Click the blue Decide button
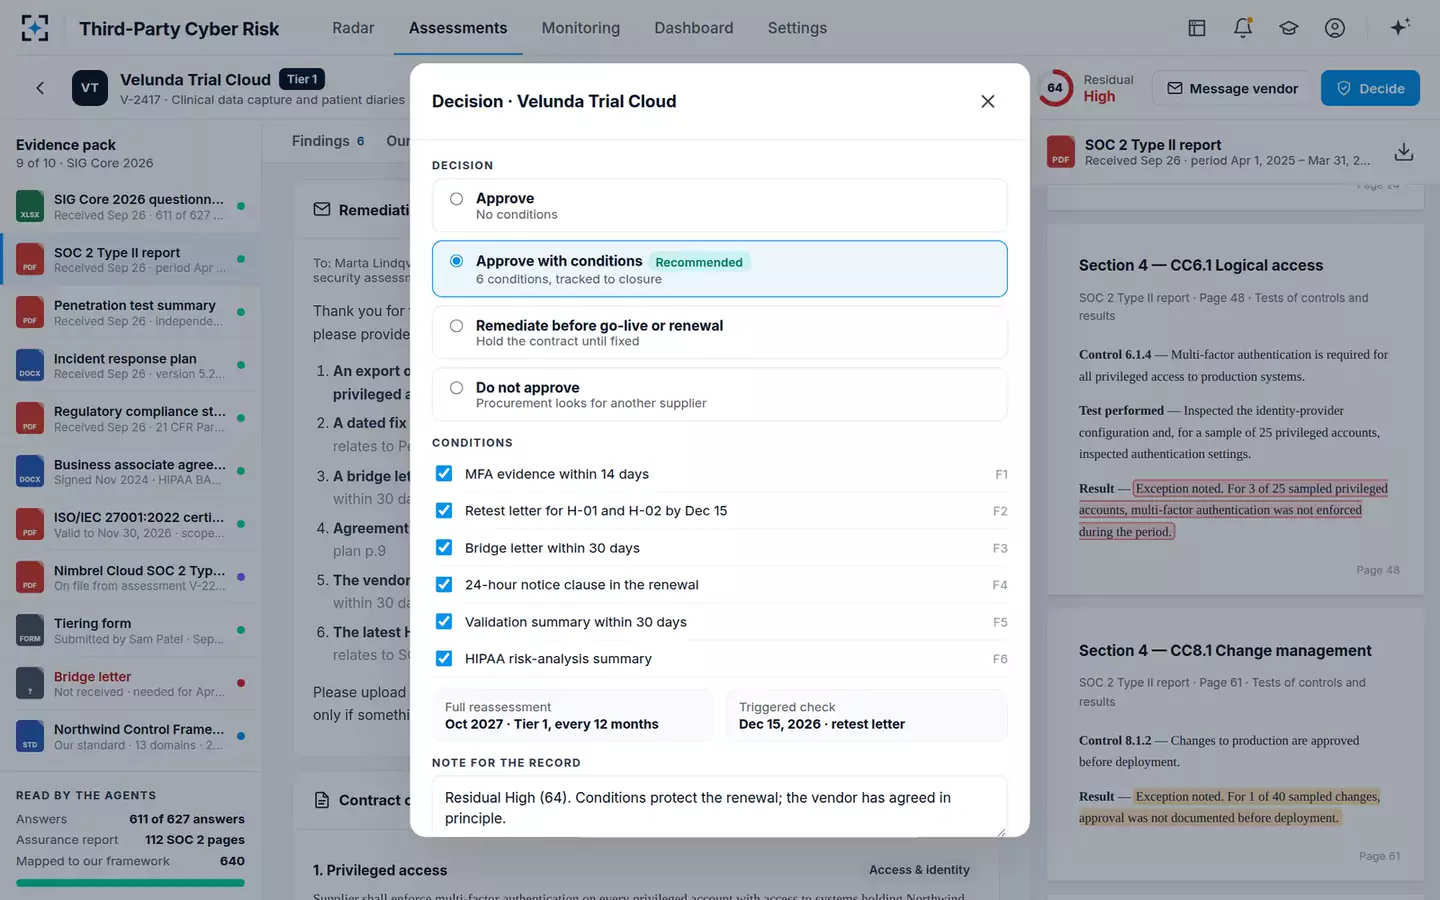Image resolution: width=1440 pixels, height=900 pixels. (x=1370, y=88)
